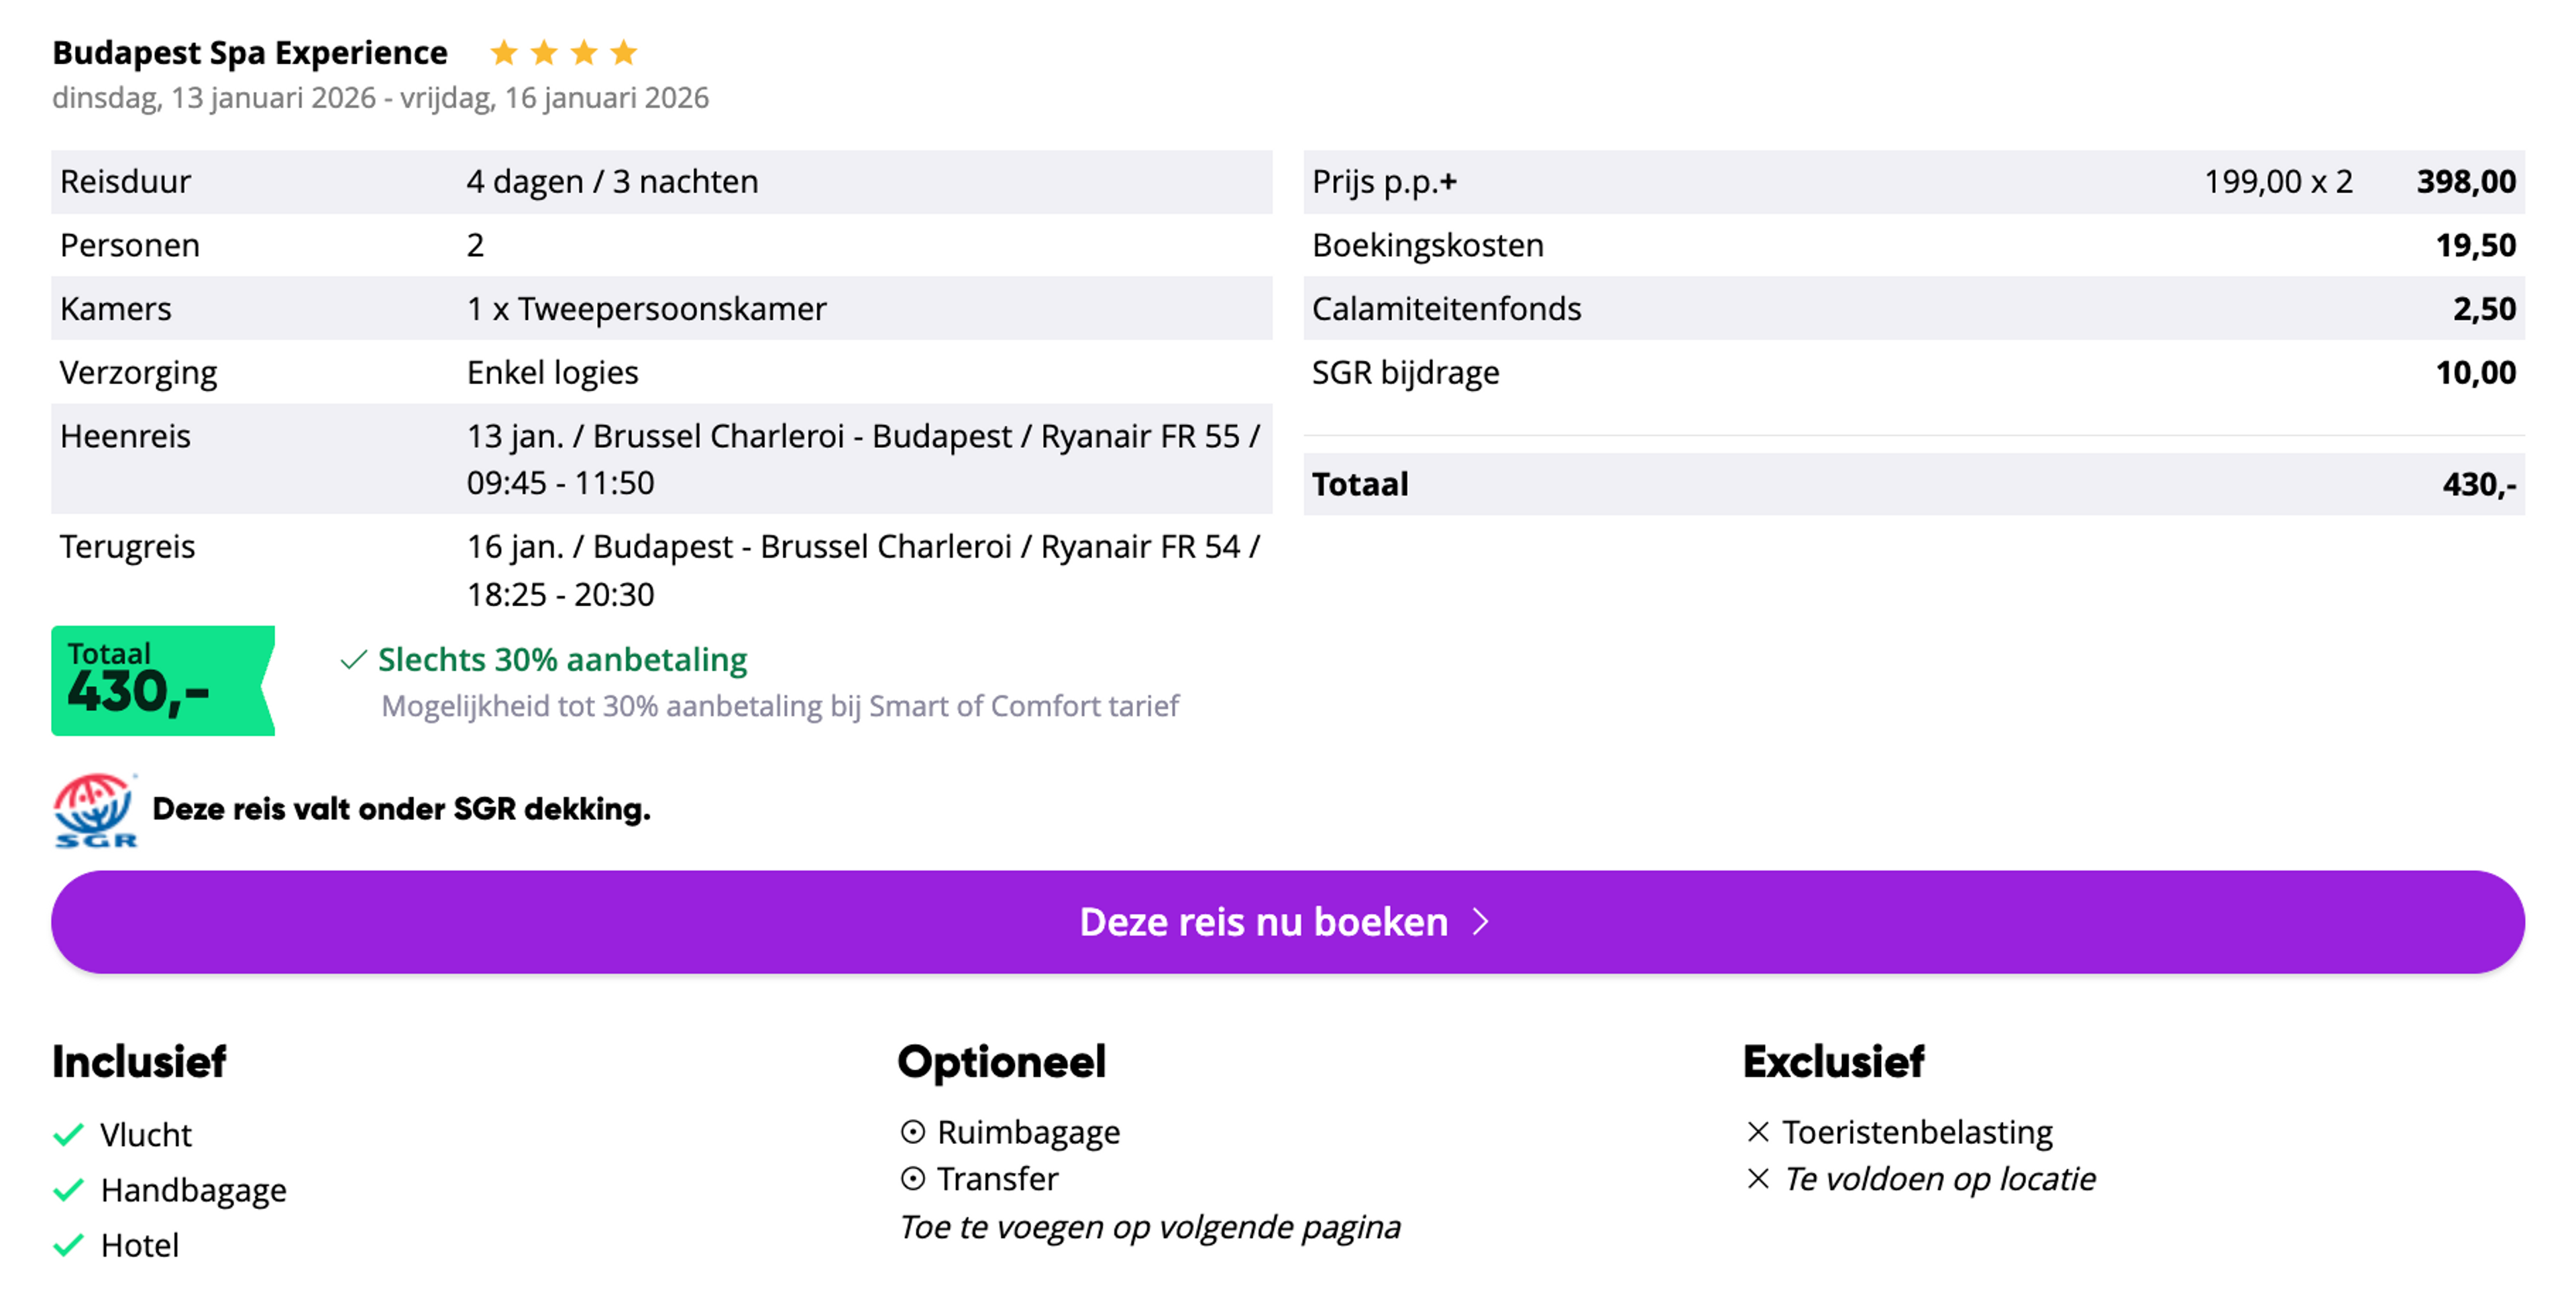The width and height of the screenshot is (2576, 1313).
Task: Select the fourth rating star
Action: (x=622, y=52)
